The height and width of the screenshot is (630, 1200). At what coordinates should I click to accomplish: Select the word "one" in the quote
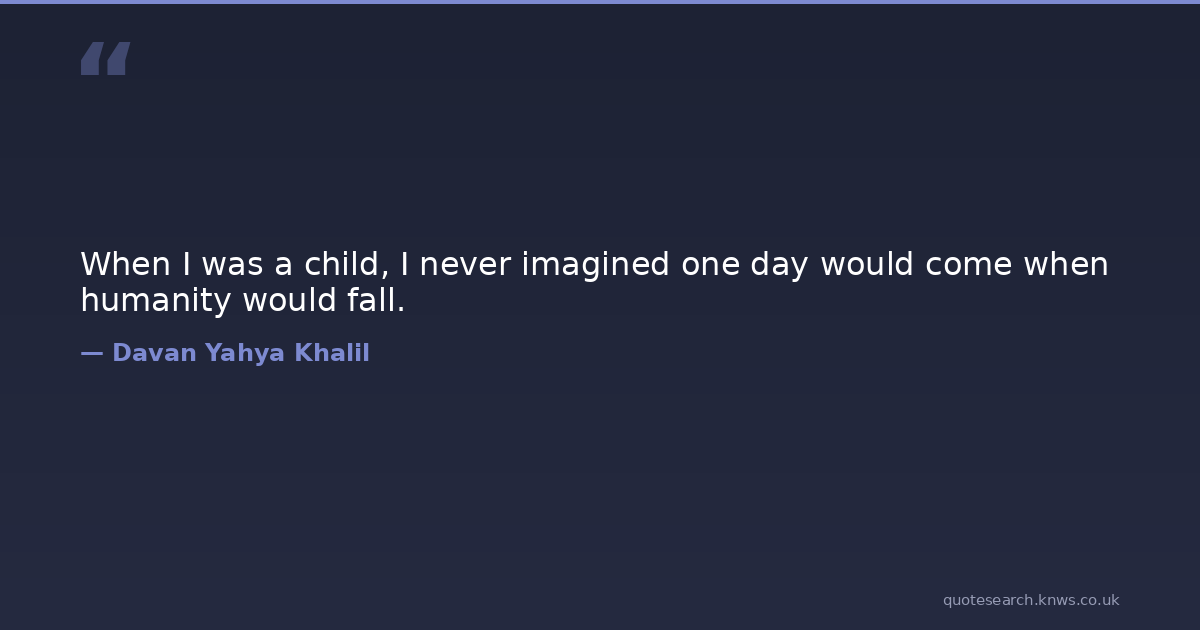point(711,265)
